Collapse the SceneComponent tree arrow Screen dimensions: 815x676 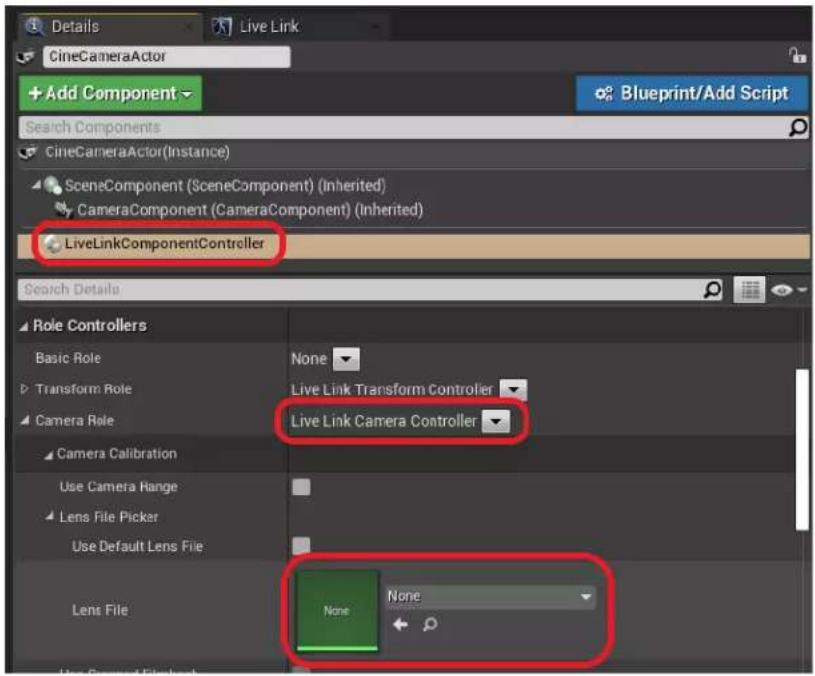(36, 184)
